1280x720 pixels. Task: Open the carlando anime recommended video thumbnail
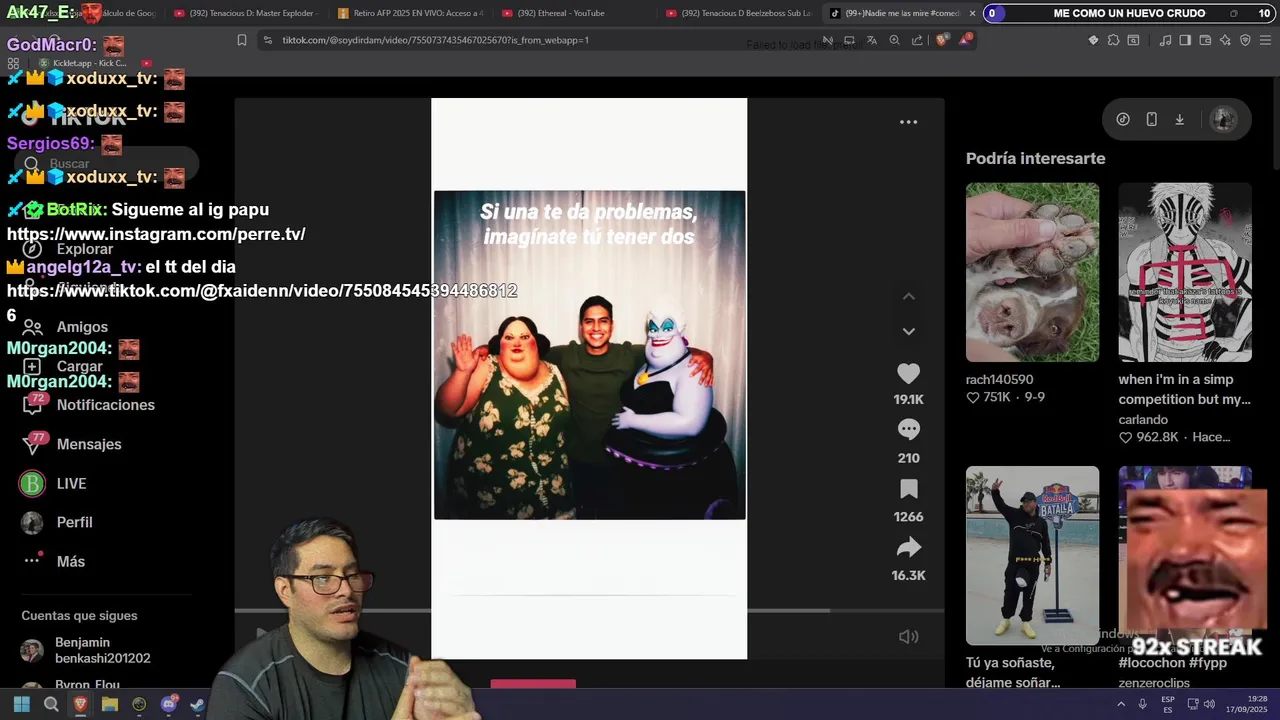click(x=1185, y=272)
